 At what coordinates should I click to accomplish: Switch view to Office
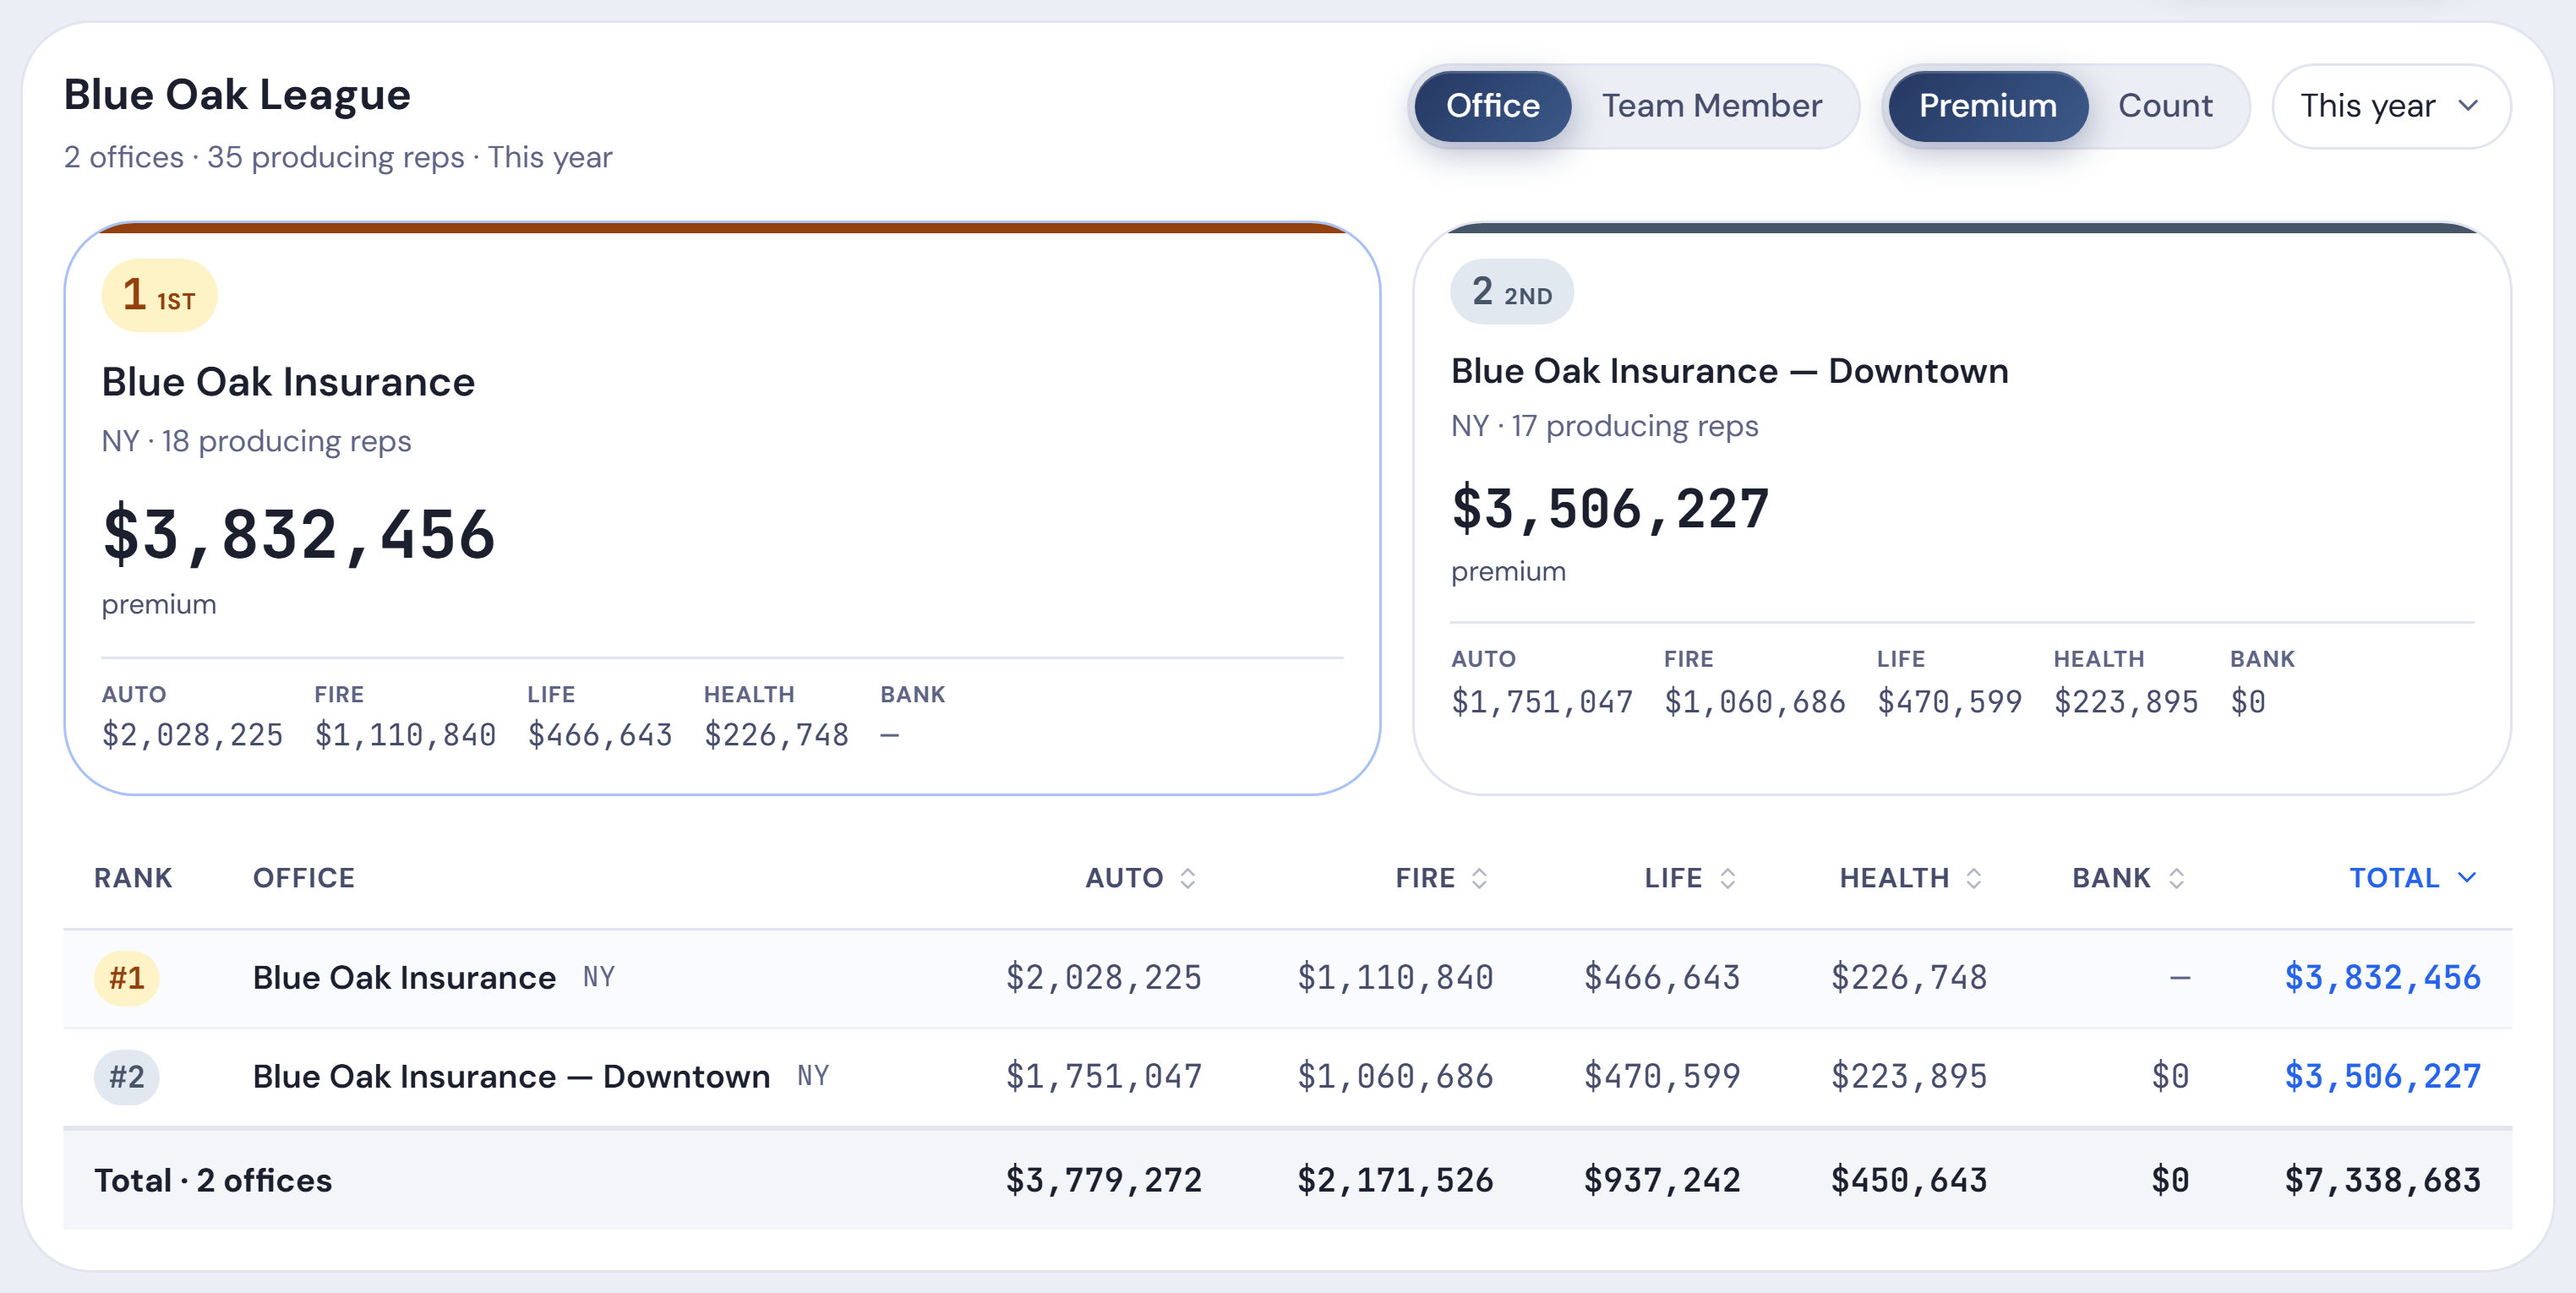click(x=1492, y=106)
